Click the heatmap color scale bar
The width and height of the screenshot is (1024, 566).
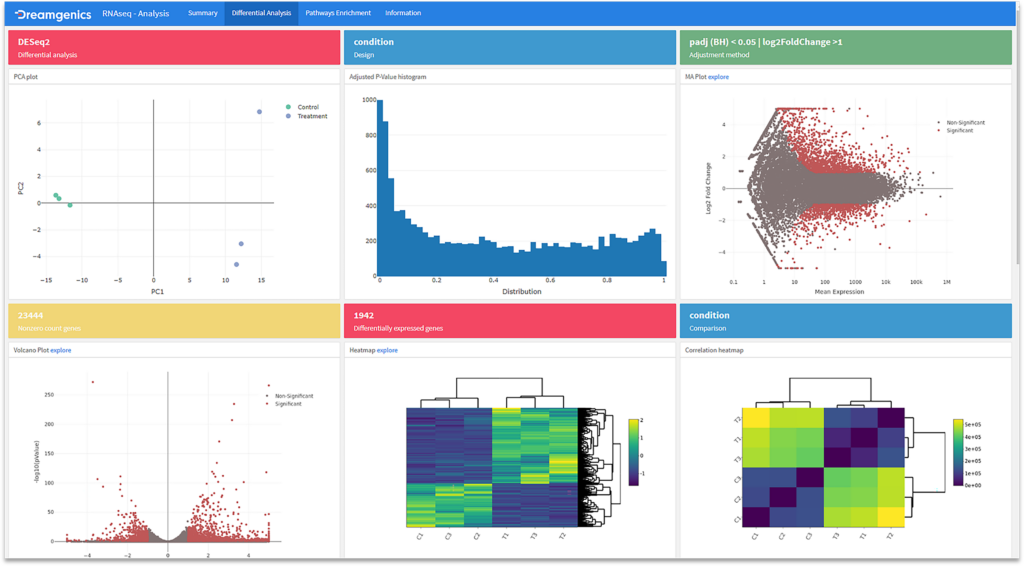tap(633, 452)
